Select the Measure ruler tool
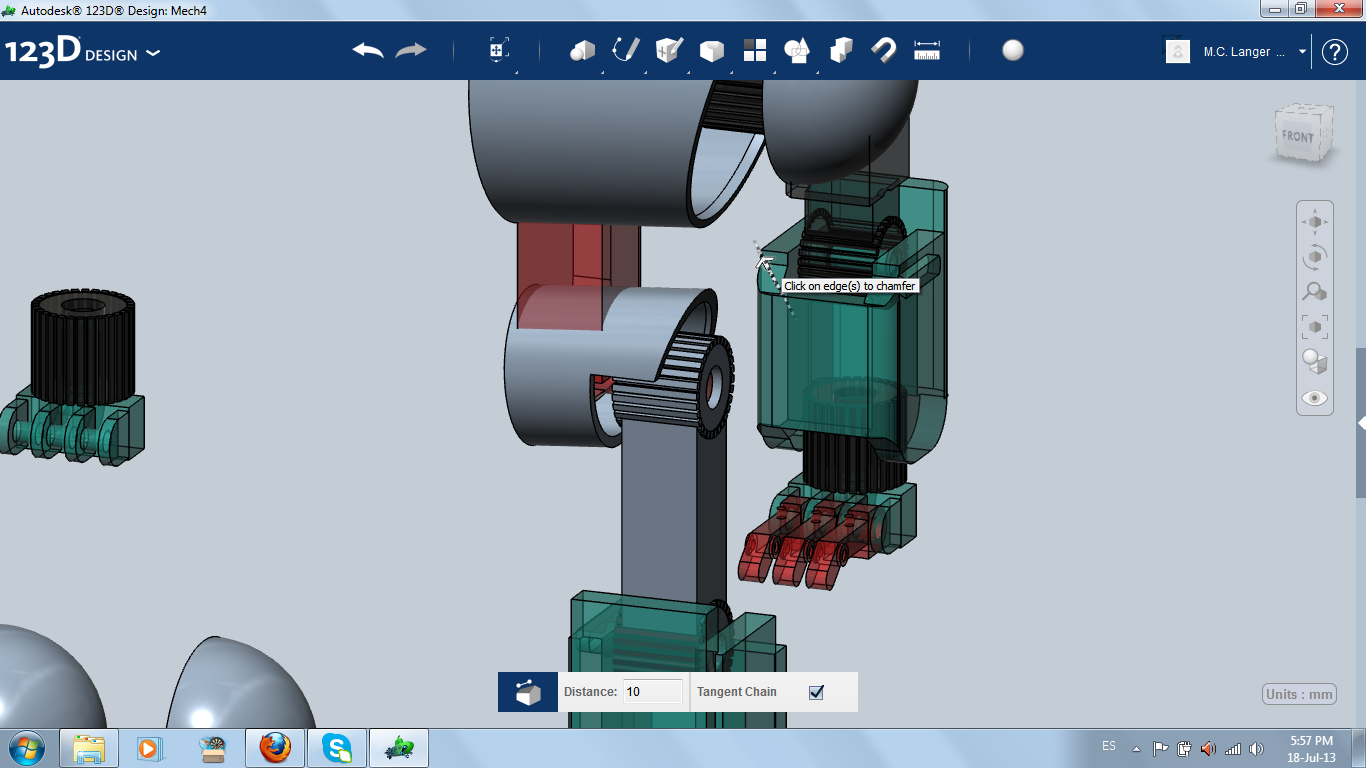 point(928,50)
